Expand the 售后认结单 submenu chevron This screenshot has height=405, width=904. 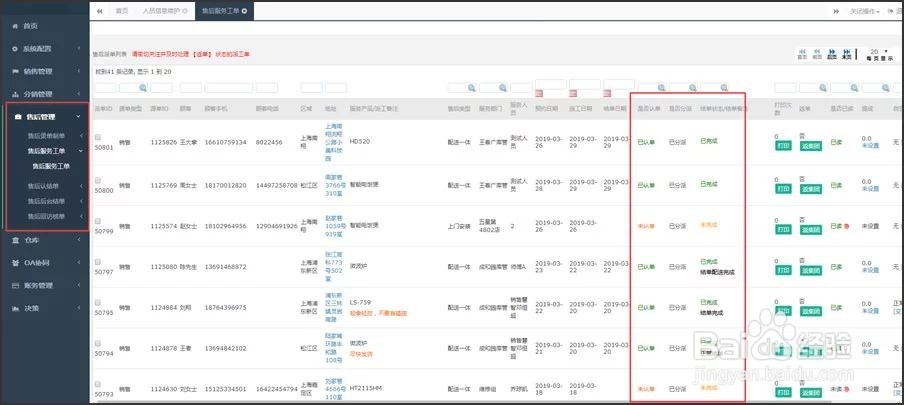tap(81, 186)
